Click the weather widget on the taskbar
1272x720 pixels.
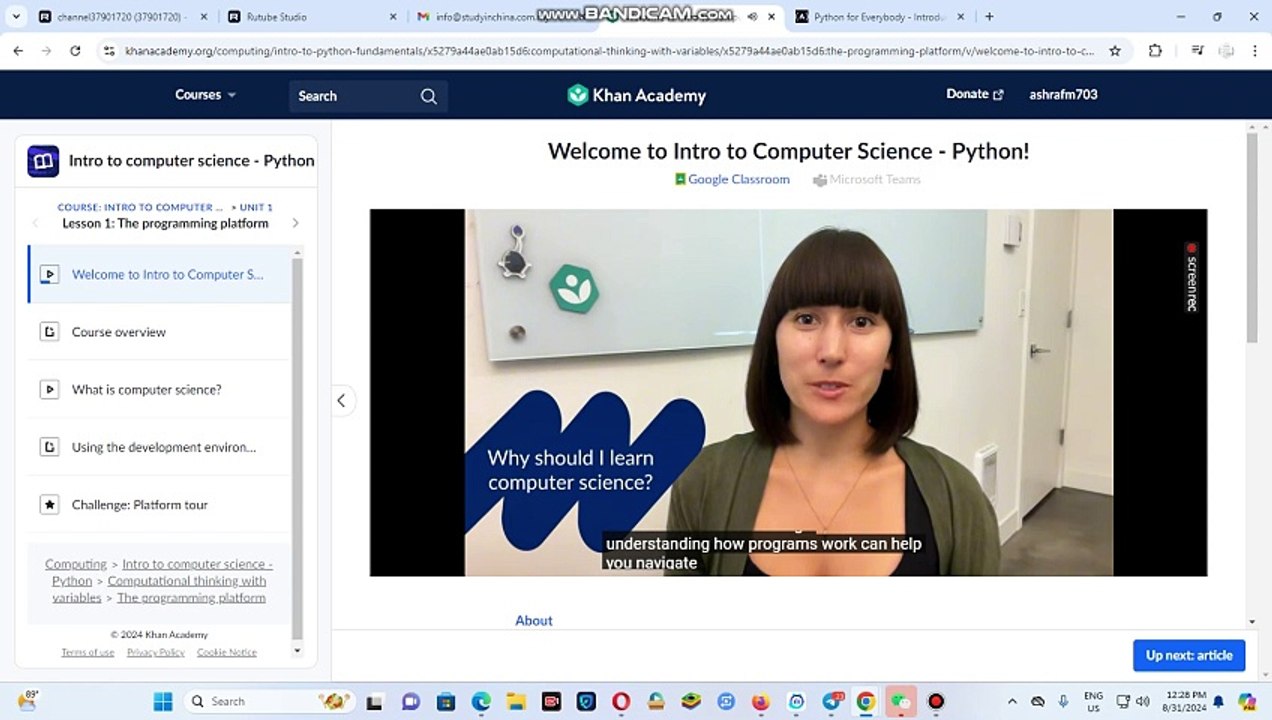(x=27, y=700)
